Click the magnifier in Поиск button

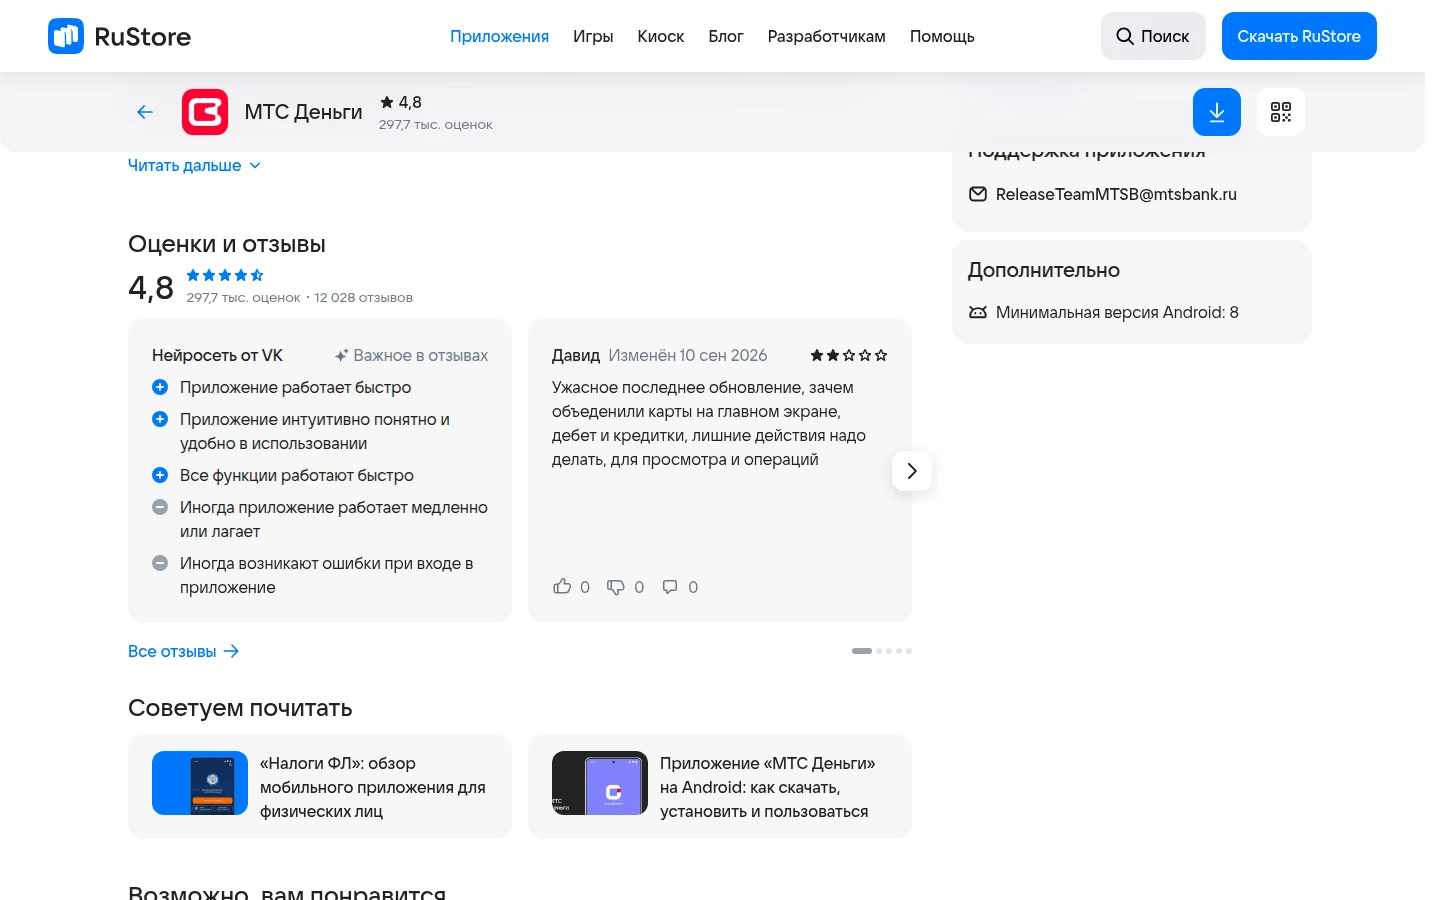[1125, 36]
